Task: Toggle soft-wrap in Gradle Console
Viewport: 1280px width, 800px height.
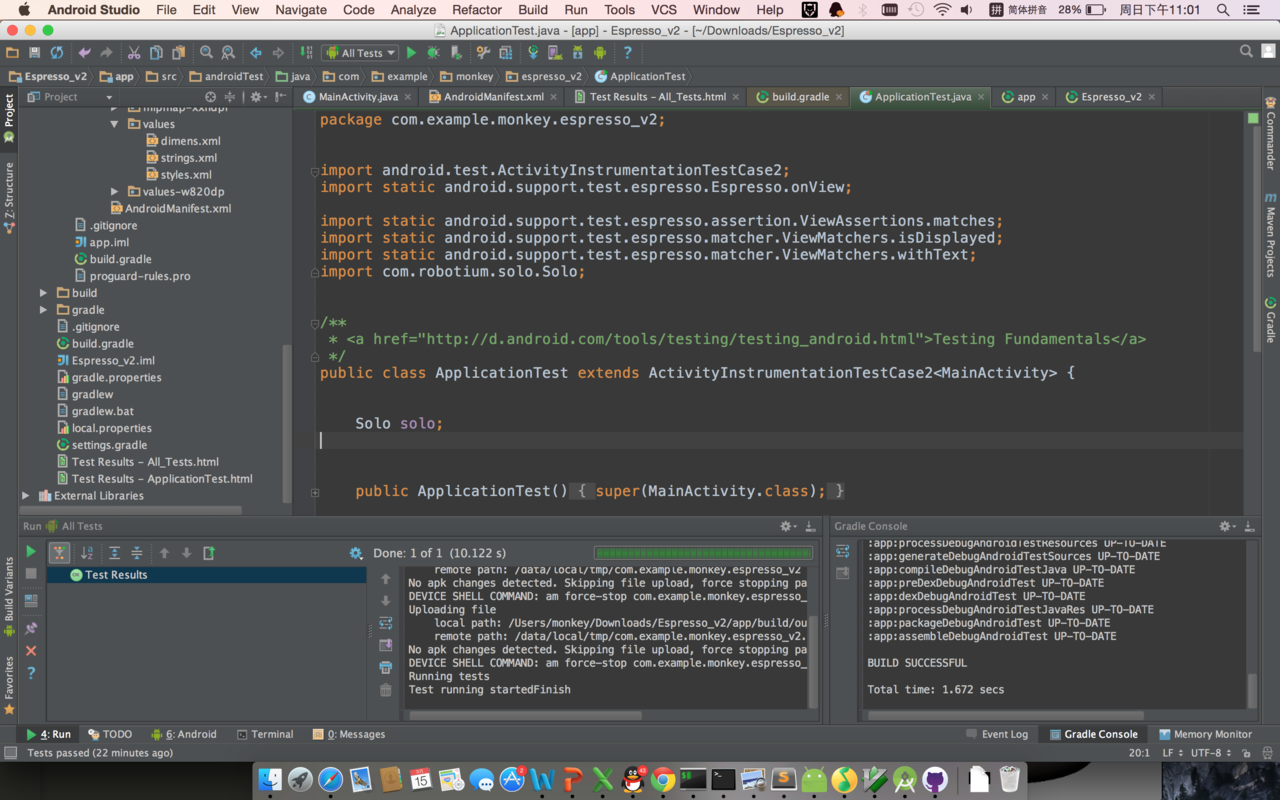Action: click(843, 551)
